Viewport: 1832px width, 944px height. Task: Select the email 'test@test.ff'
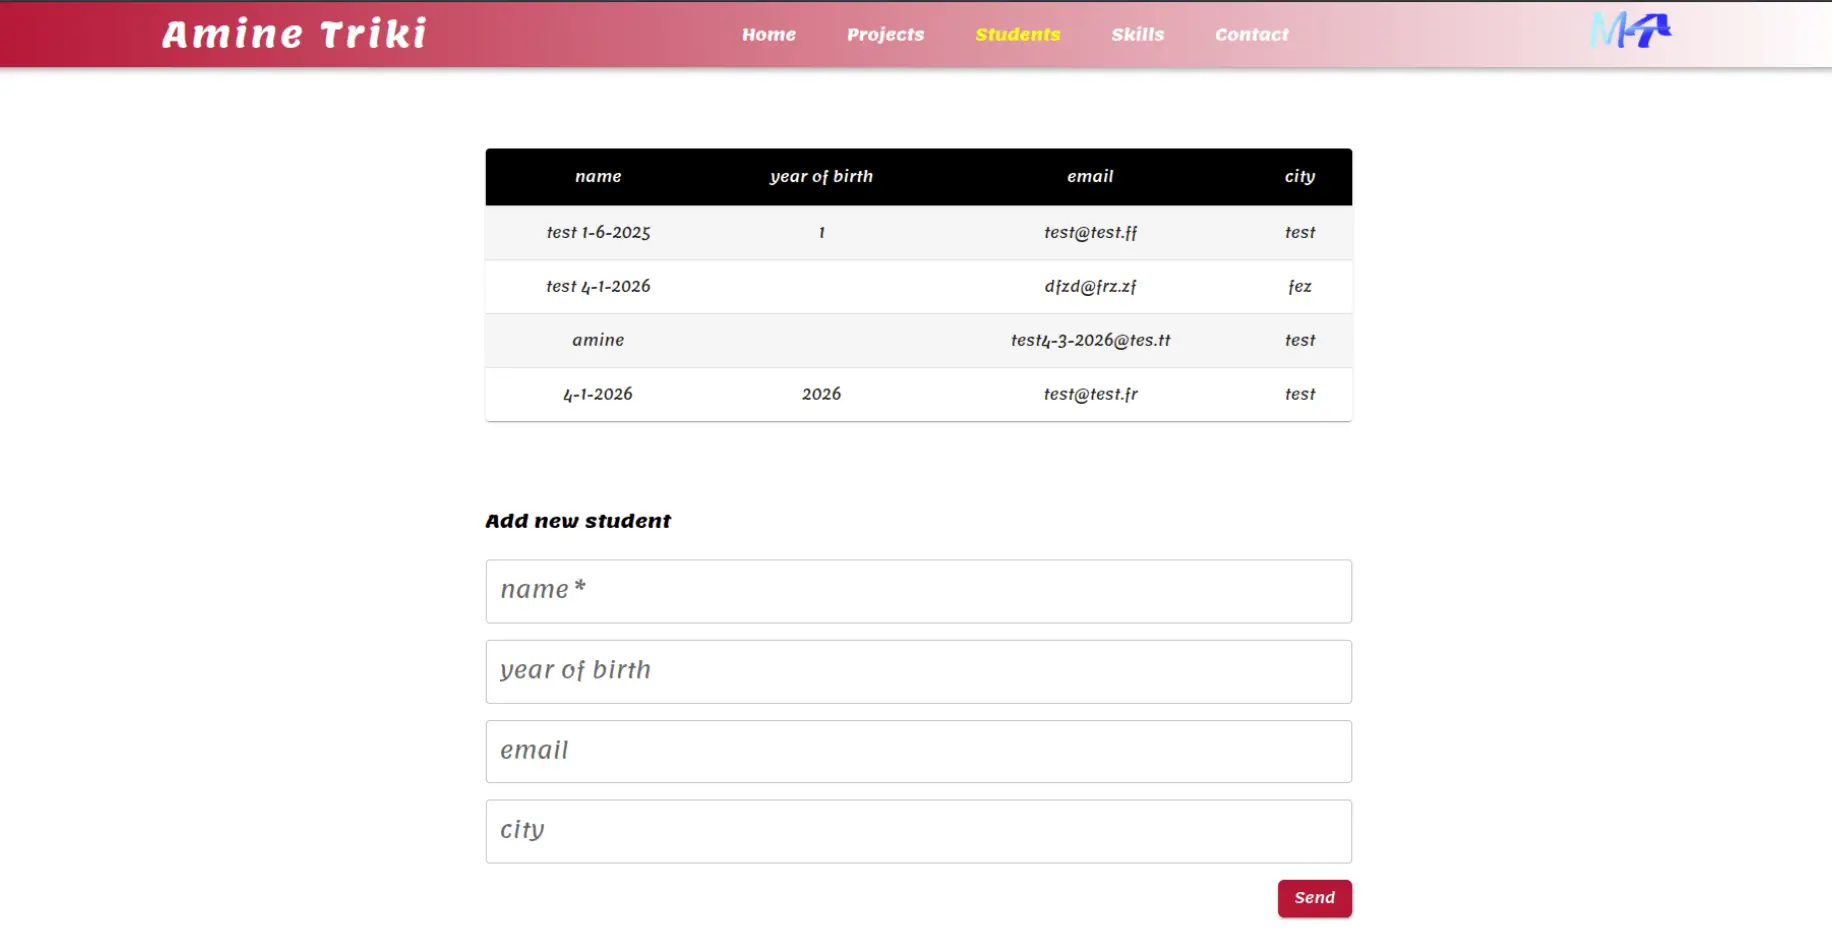pos(1090,232)
